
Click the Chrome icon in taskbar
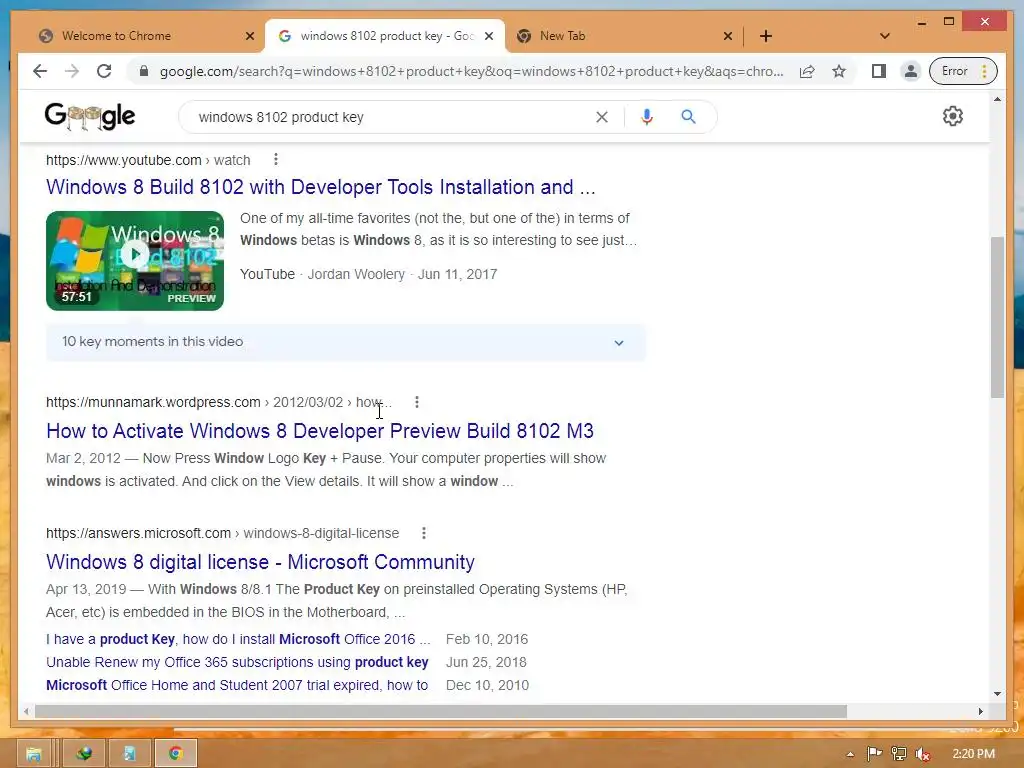click(x=175, y=754)
